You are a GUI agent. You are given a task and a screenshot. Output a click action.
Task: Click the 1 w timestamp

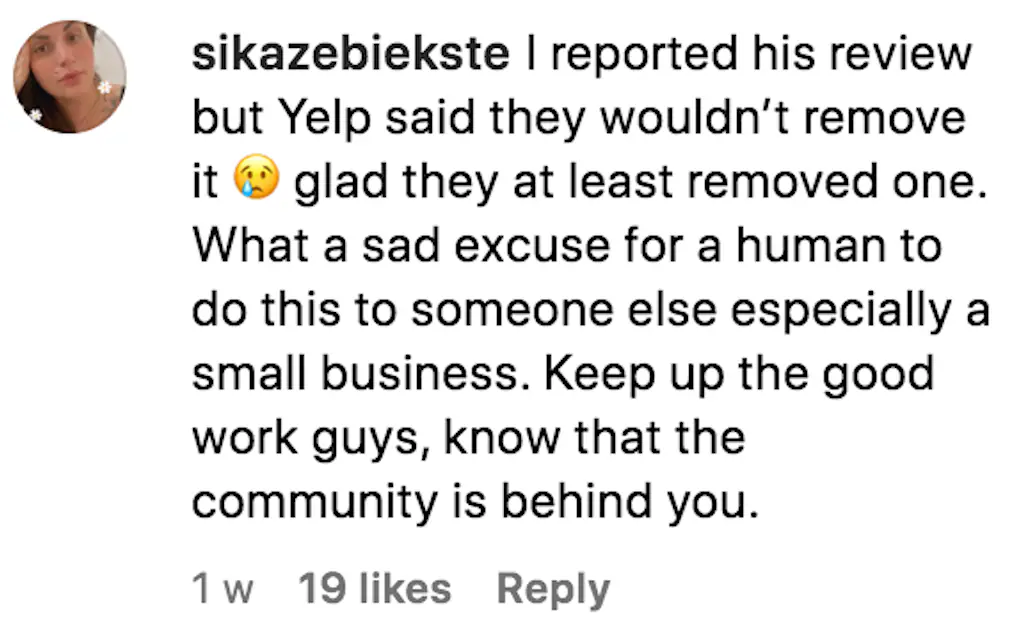click(222, 589)
